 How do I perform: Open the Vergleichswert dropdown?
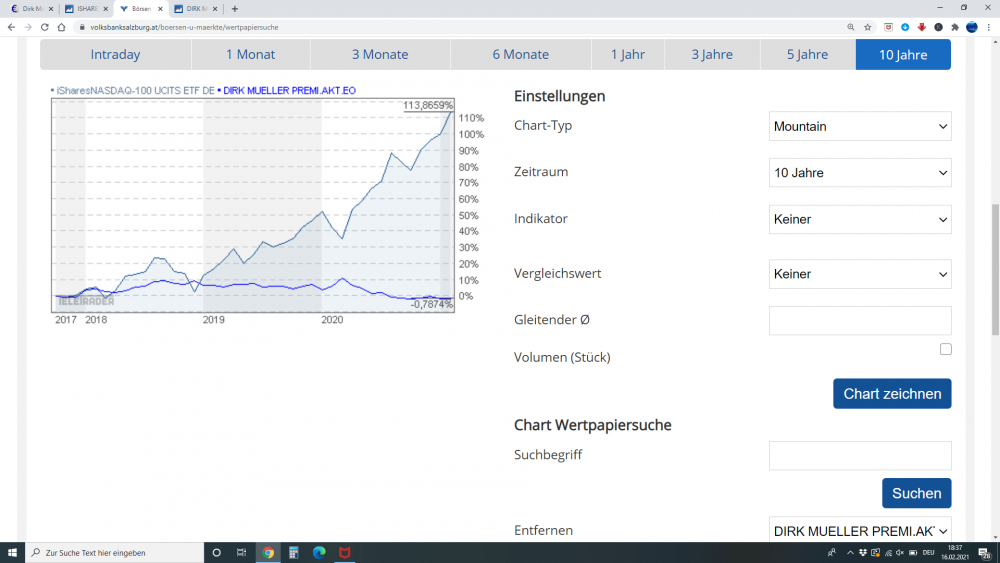click(860, 274)
